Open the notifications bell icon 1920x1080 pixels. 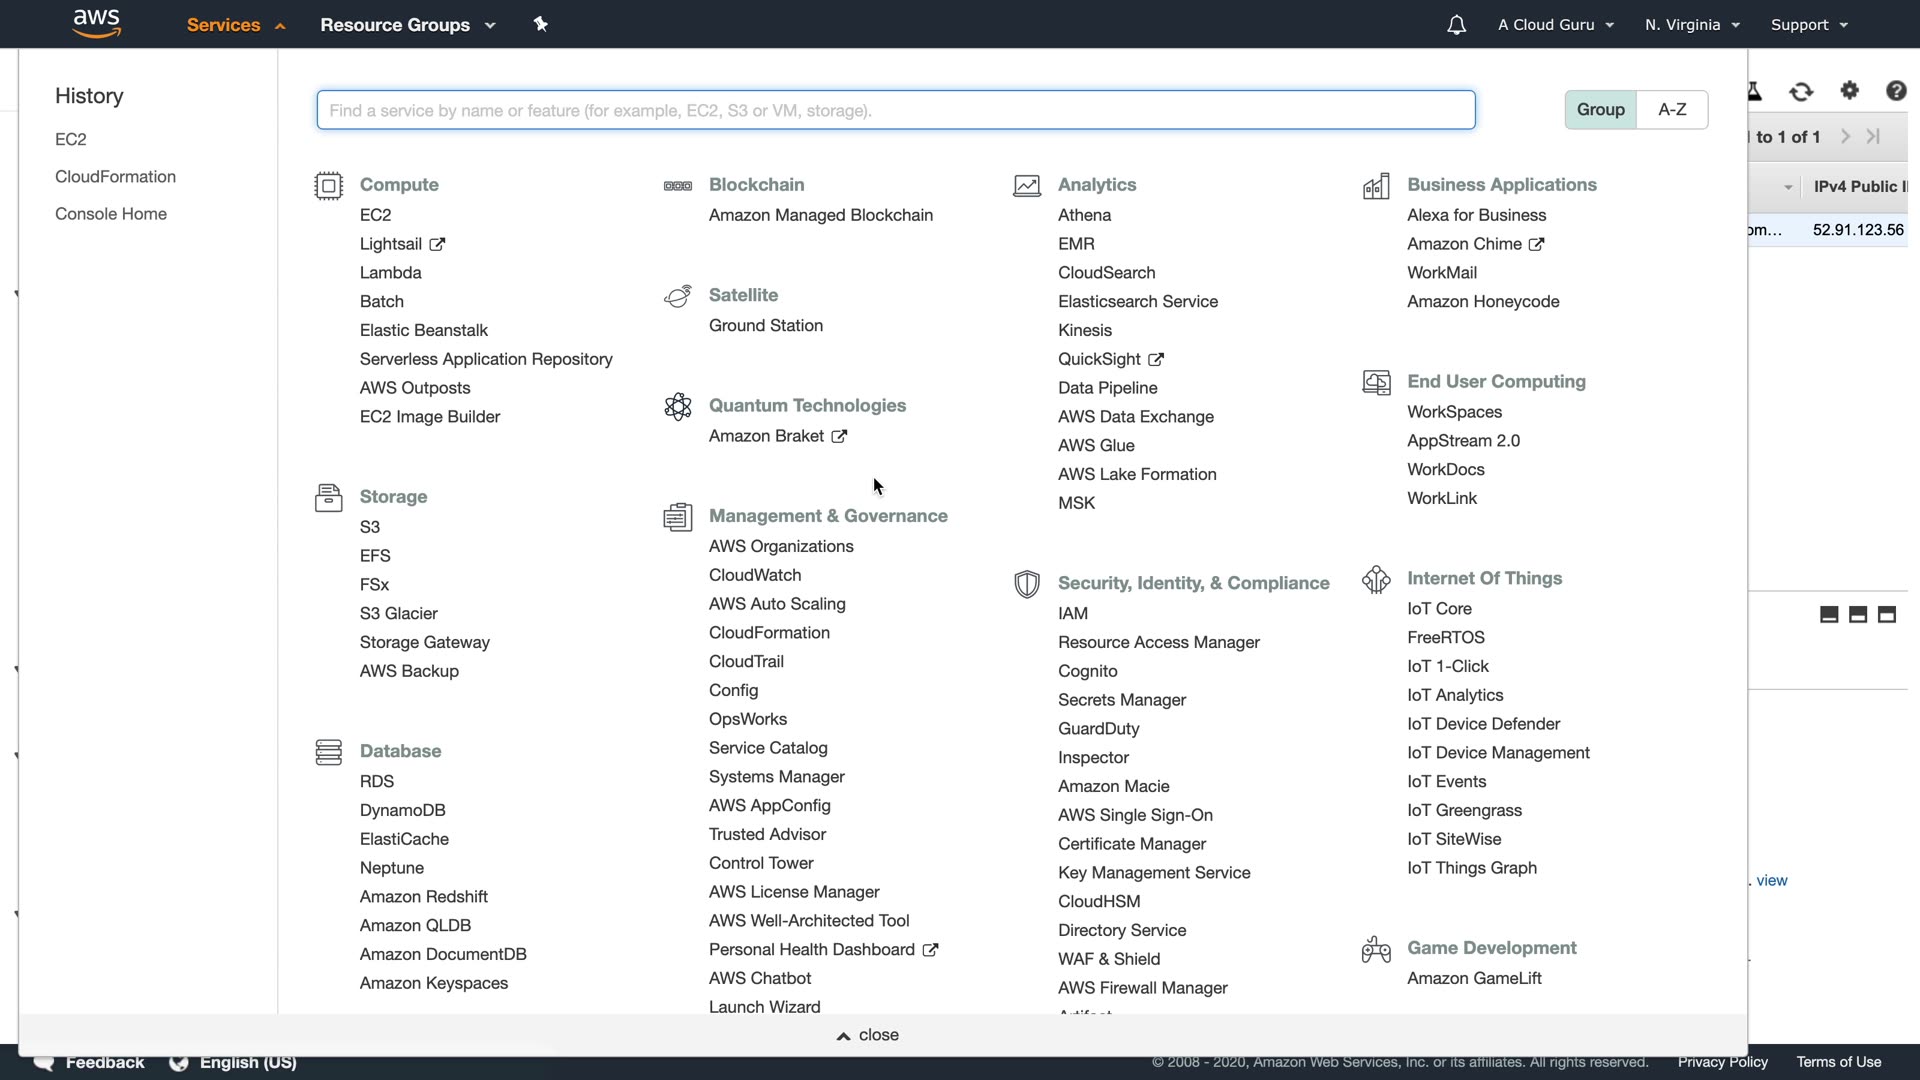tap(1456, 25)
